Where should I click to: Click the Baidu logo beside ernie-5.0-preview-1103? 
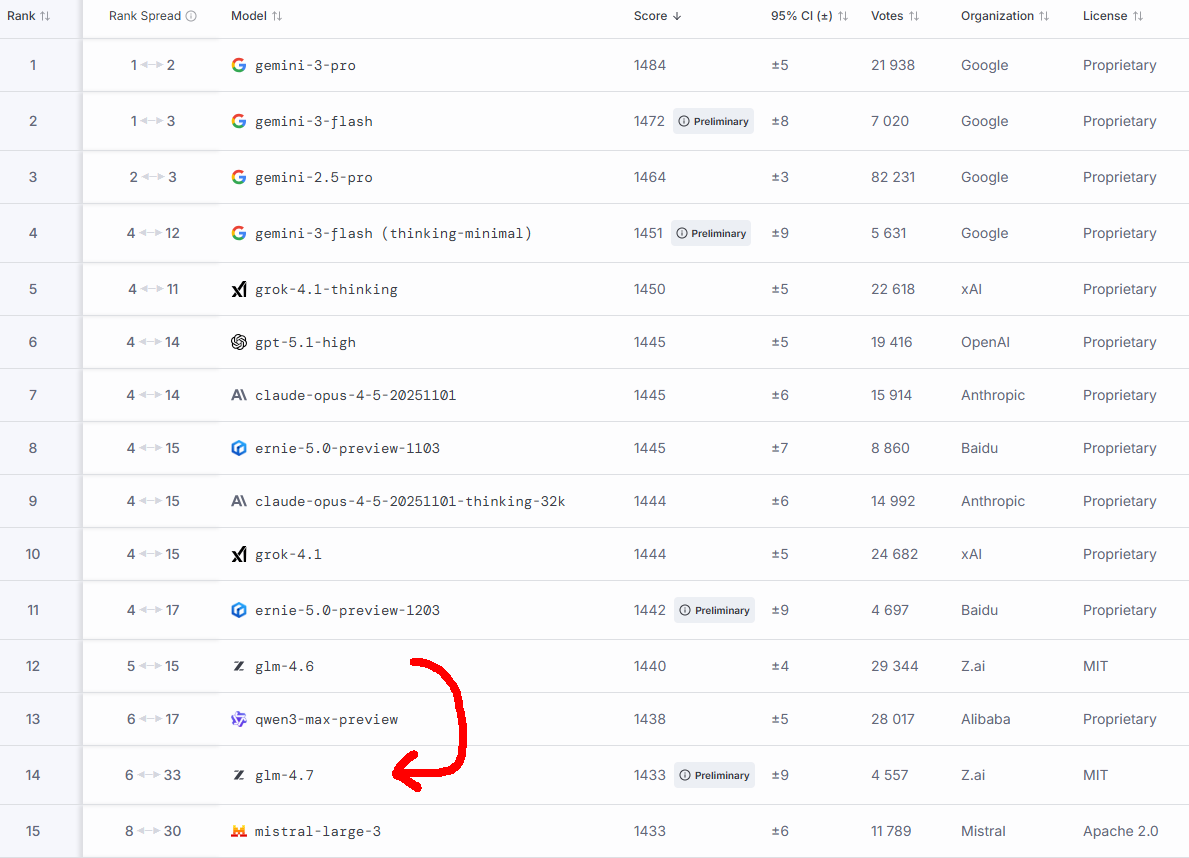239,448
